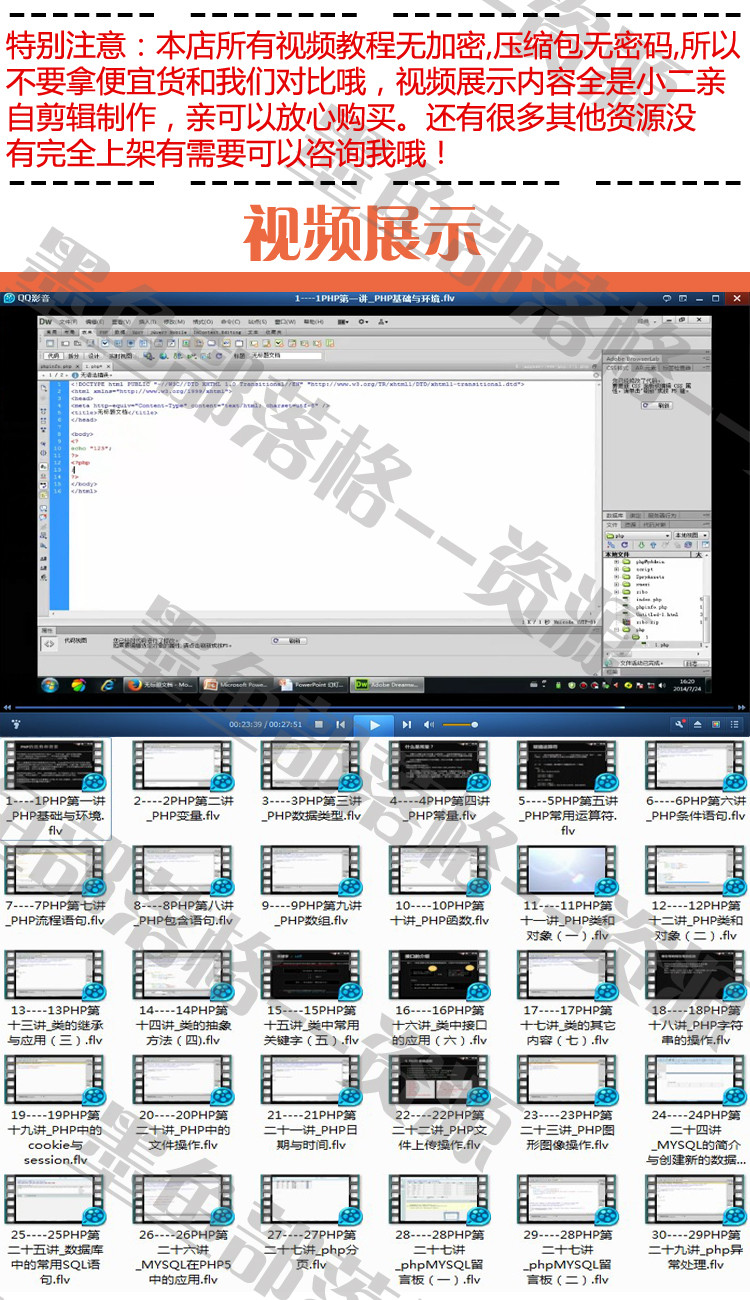Switch to 代码 view in Dreamweaver

pyautogui.click(x=53, y=355)
